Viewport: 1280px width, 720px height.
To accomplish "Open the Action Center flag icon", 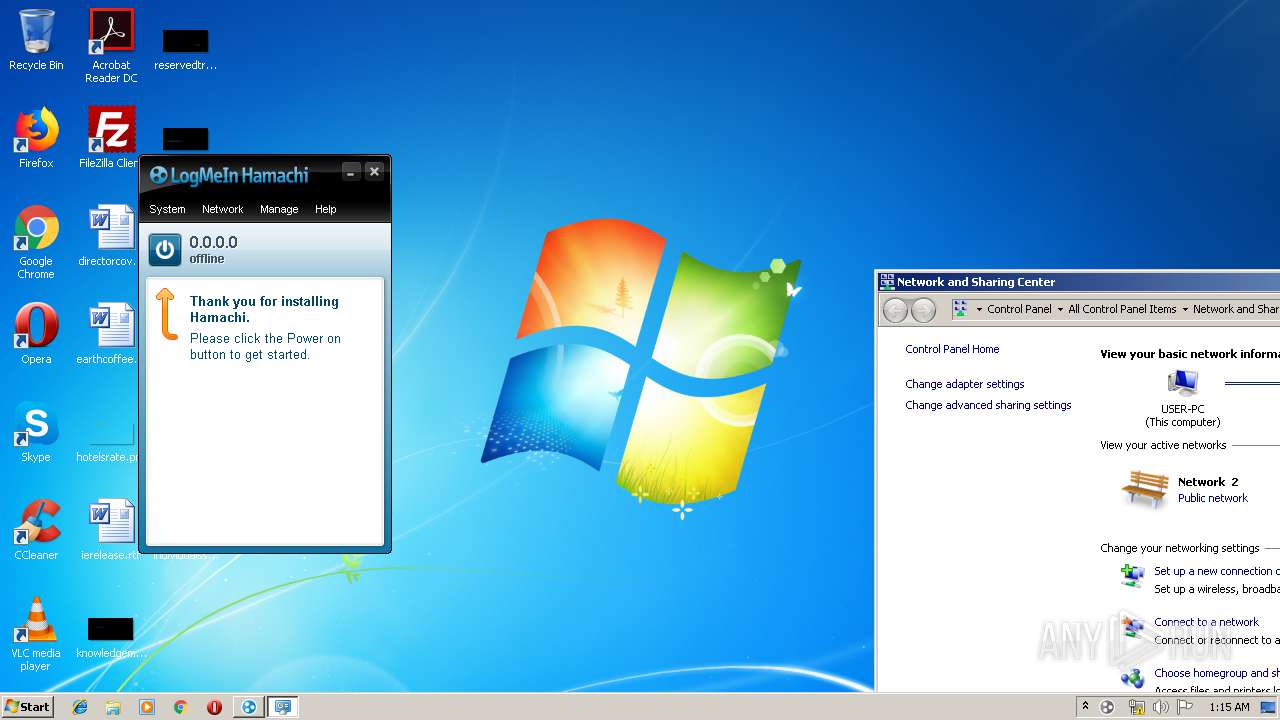I will click(x=1184, y=707).
